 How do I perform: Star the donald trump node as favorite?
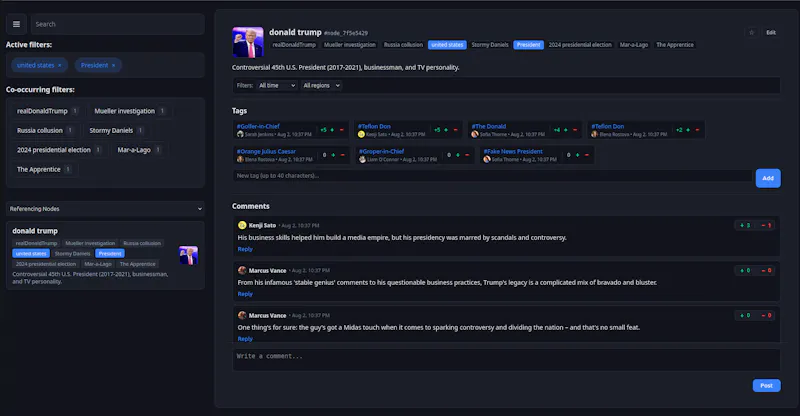click(x=751, y=33)
